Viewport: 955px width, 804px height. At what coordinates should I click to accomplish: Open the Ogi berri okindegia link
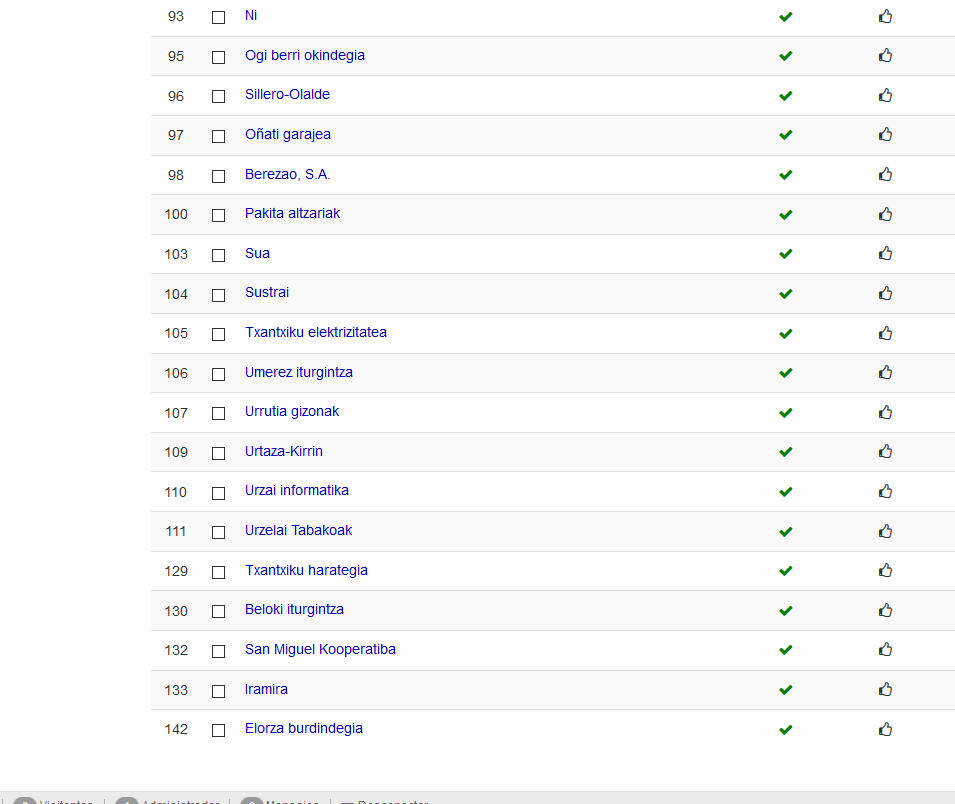(x=305, y=55)
